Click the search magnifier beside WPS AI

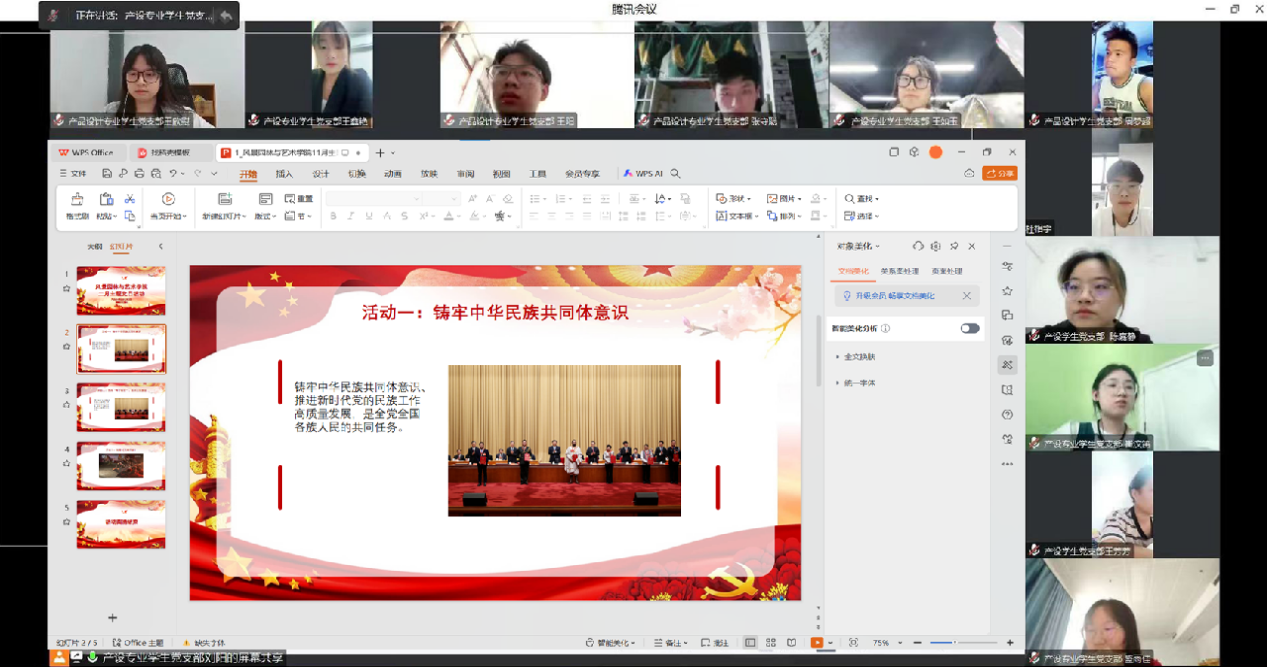676,174
